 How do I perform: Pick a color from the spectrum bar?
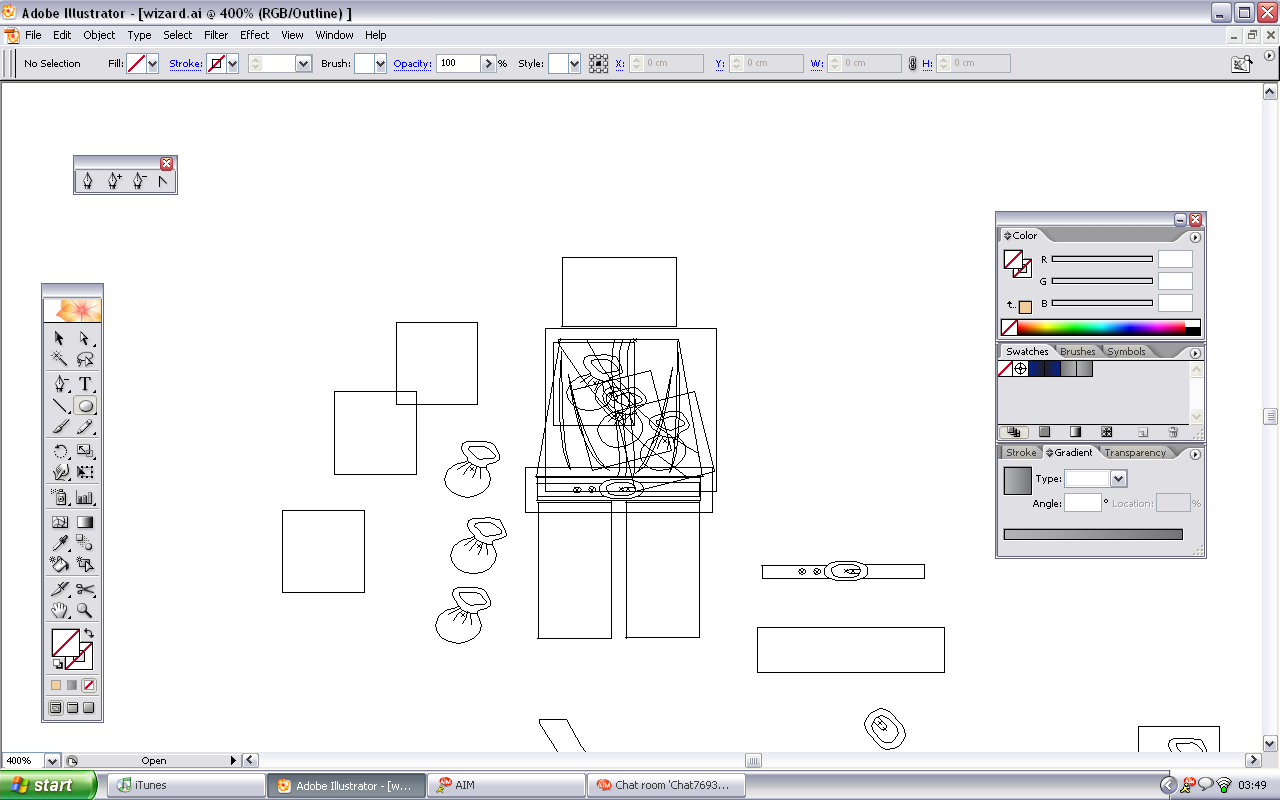click(x=1100, y=327)
